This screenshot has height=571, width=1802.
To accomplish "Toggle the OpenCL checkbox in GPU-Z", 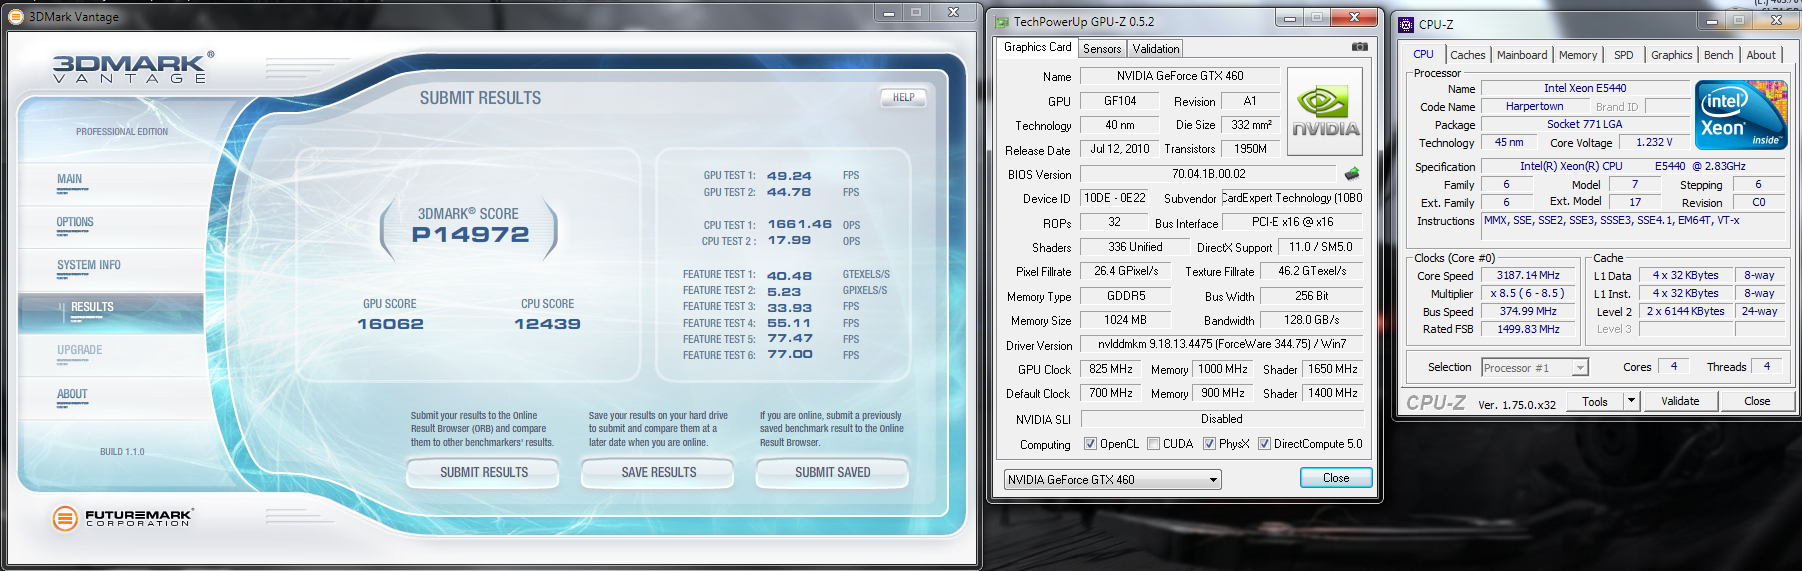I will (1091, 444).
